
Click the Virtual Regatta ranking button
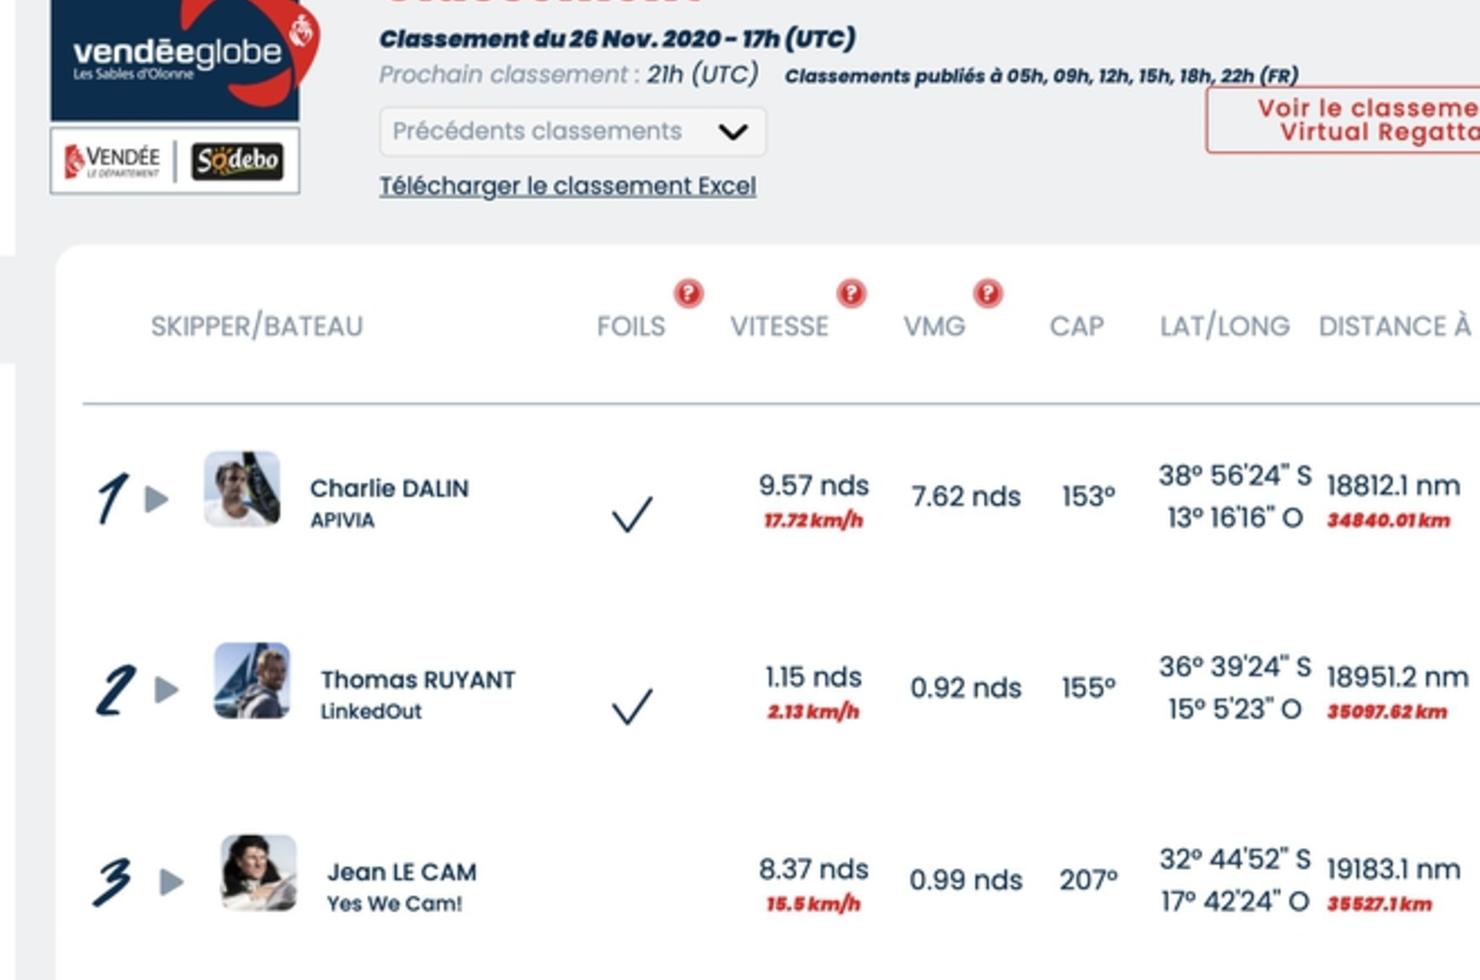tap(1343, 120)
